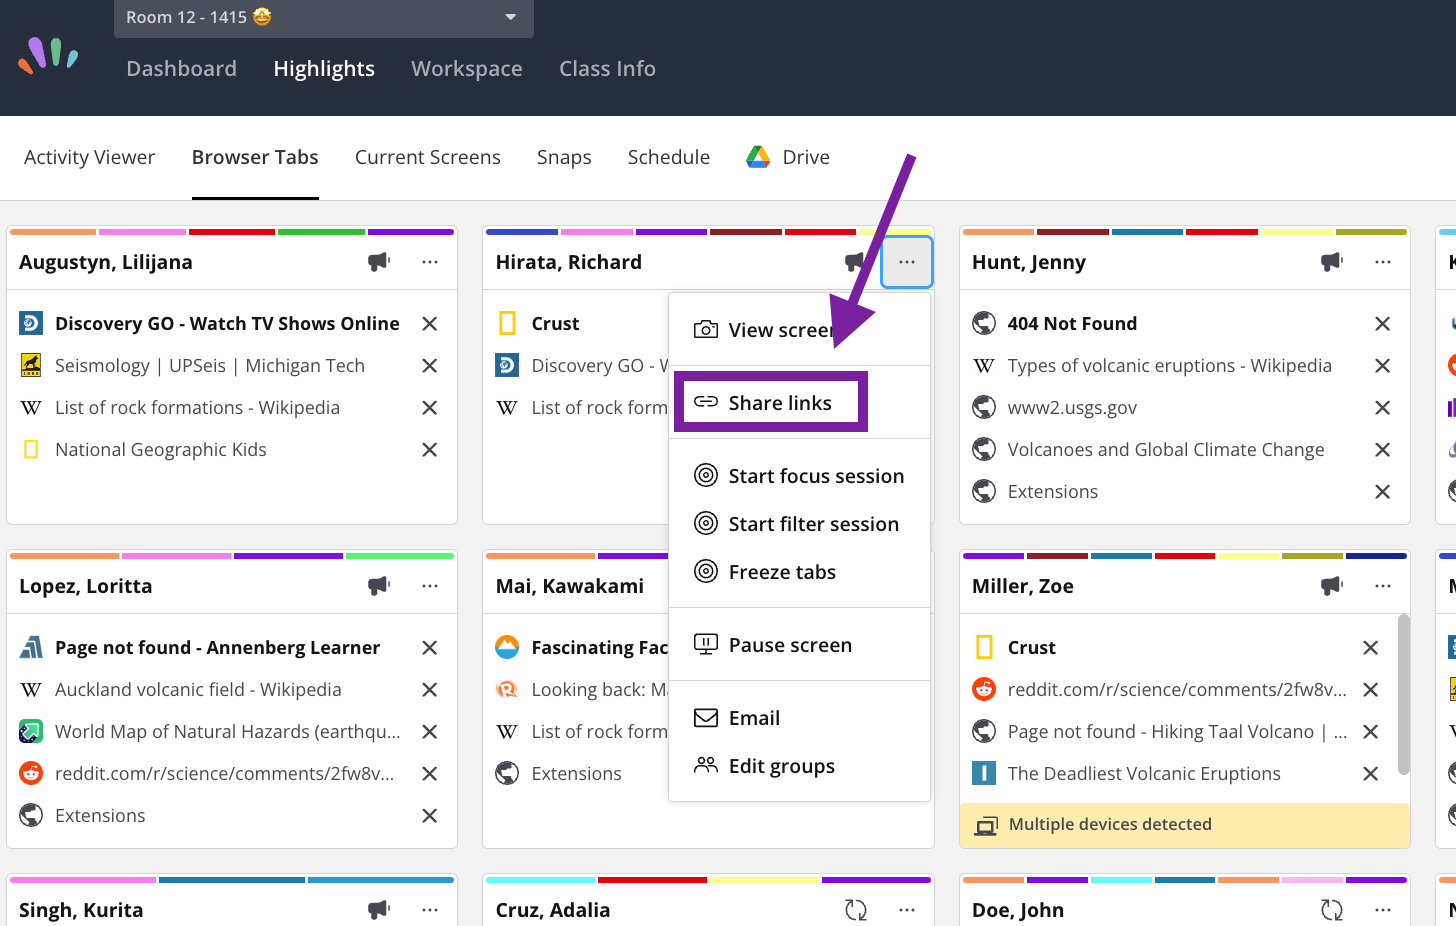Viewport: 1456px width, 926px height.
Task: Open the Current Screens view
Action: pos(428,157)
